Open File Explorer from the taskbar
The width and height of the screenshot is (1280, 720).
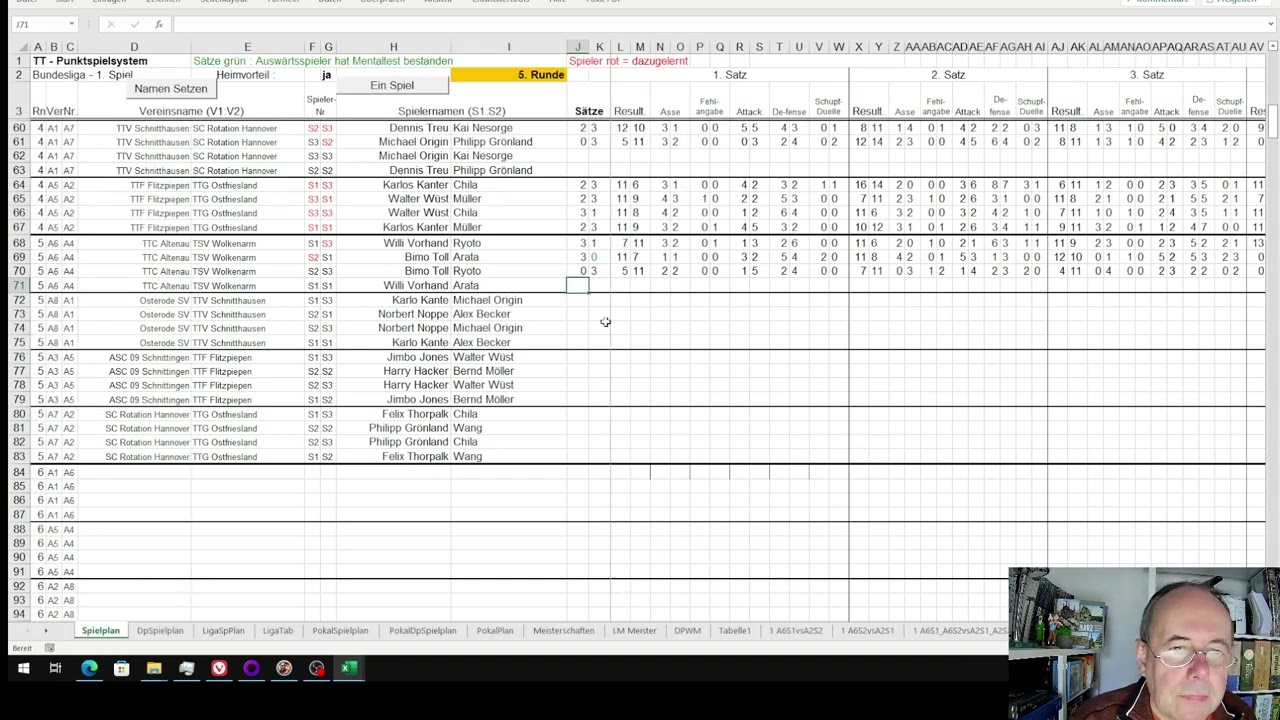154,668
